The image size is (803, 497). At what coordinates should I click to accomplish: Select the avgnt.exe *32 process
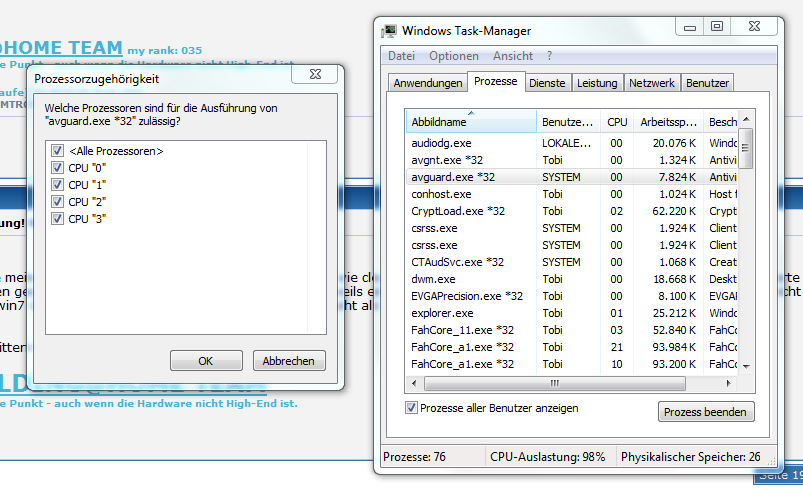point(573,160)
